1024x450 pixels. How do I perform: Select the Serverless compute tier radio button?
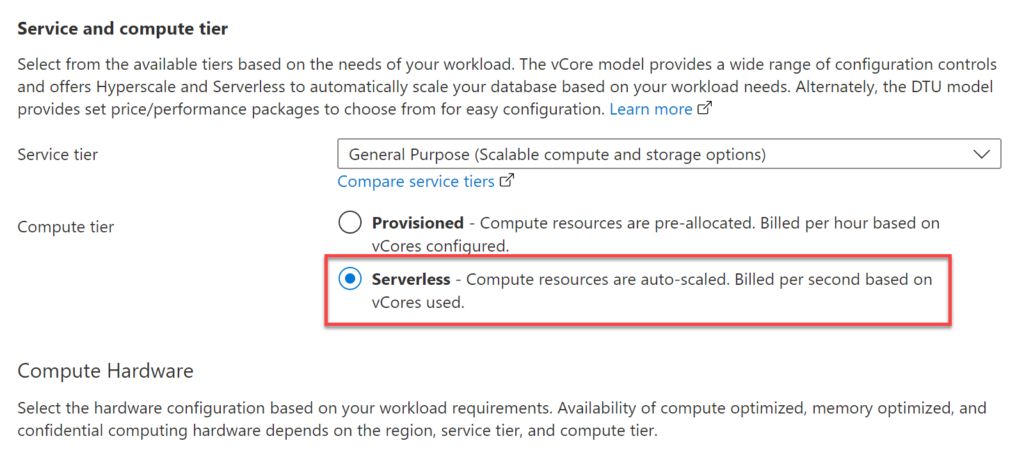tap(350, 280)
